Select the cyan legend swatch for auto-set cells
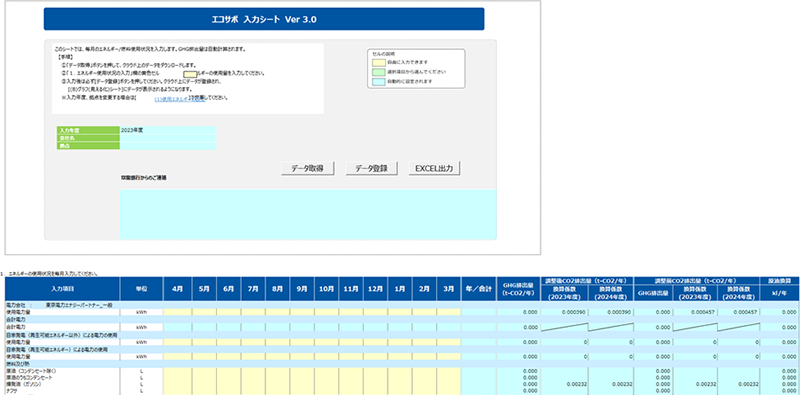 click(378, 82)
